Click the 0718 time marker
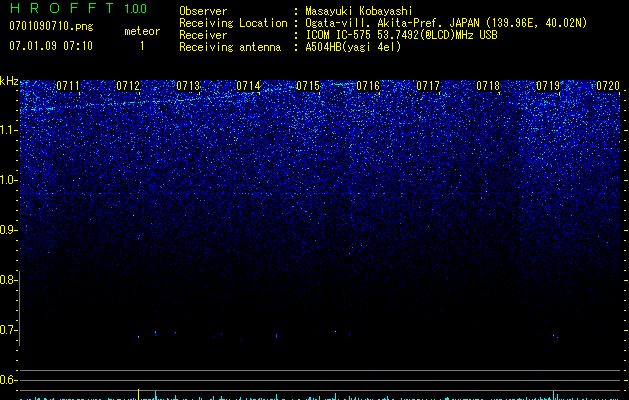 click(488, 86)
